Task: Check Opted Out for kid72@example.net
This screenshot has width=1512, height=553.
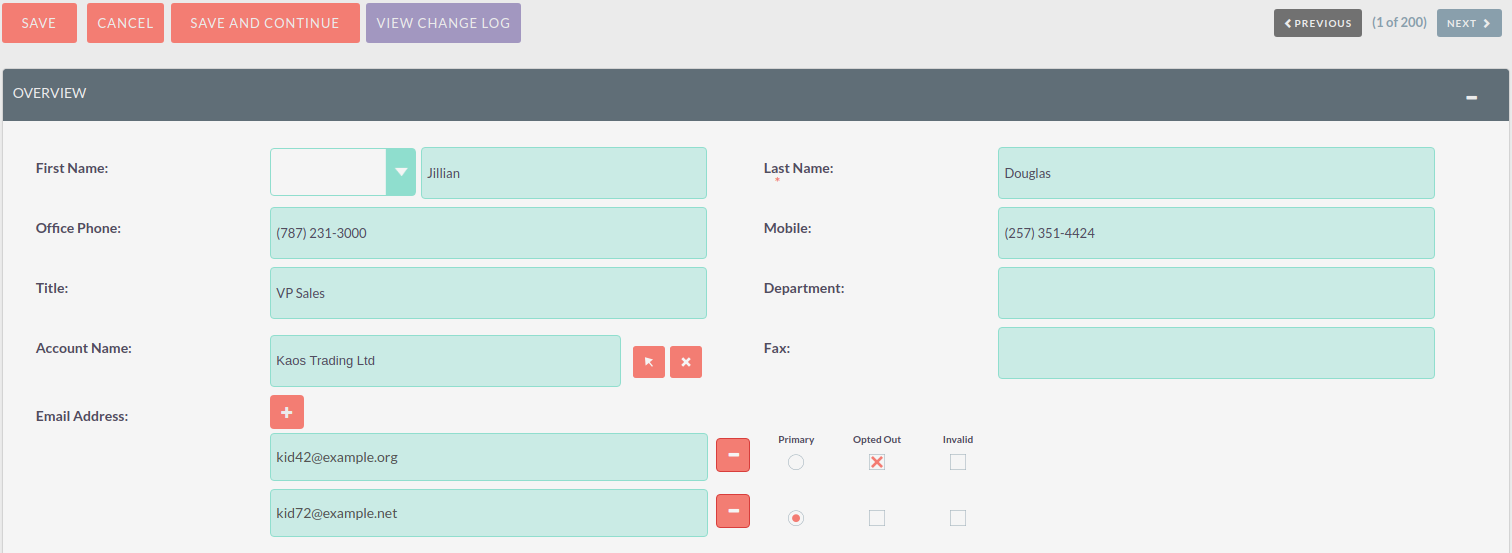Action: tap(877, 518)
